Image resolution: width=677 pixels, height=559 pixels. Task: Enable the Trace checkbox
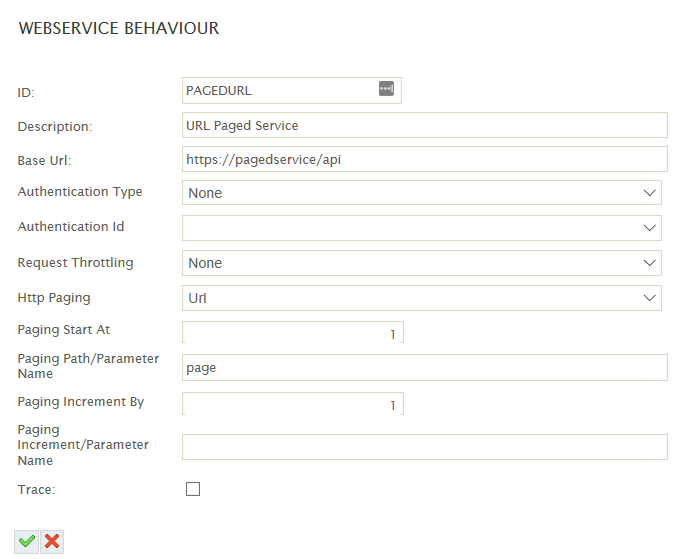tap(193, 489)
